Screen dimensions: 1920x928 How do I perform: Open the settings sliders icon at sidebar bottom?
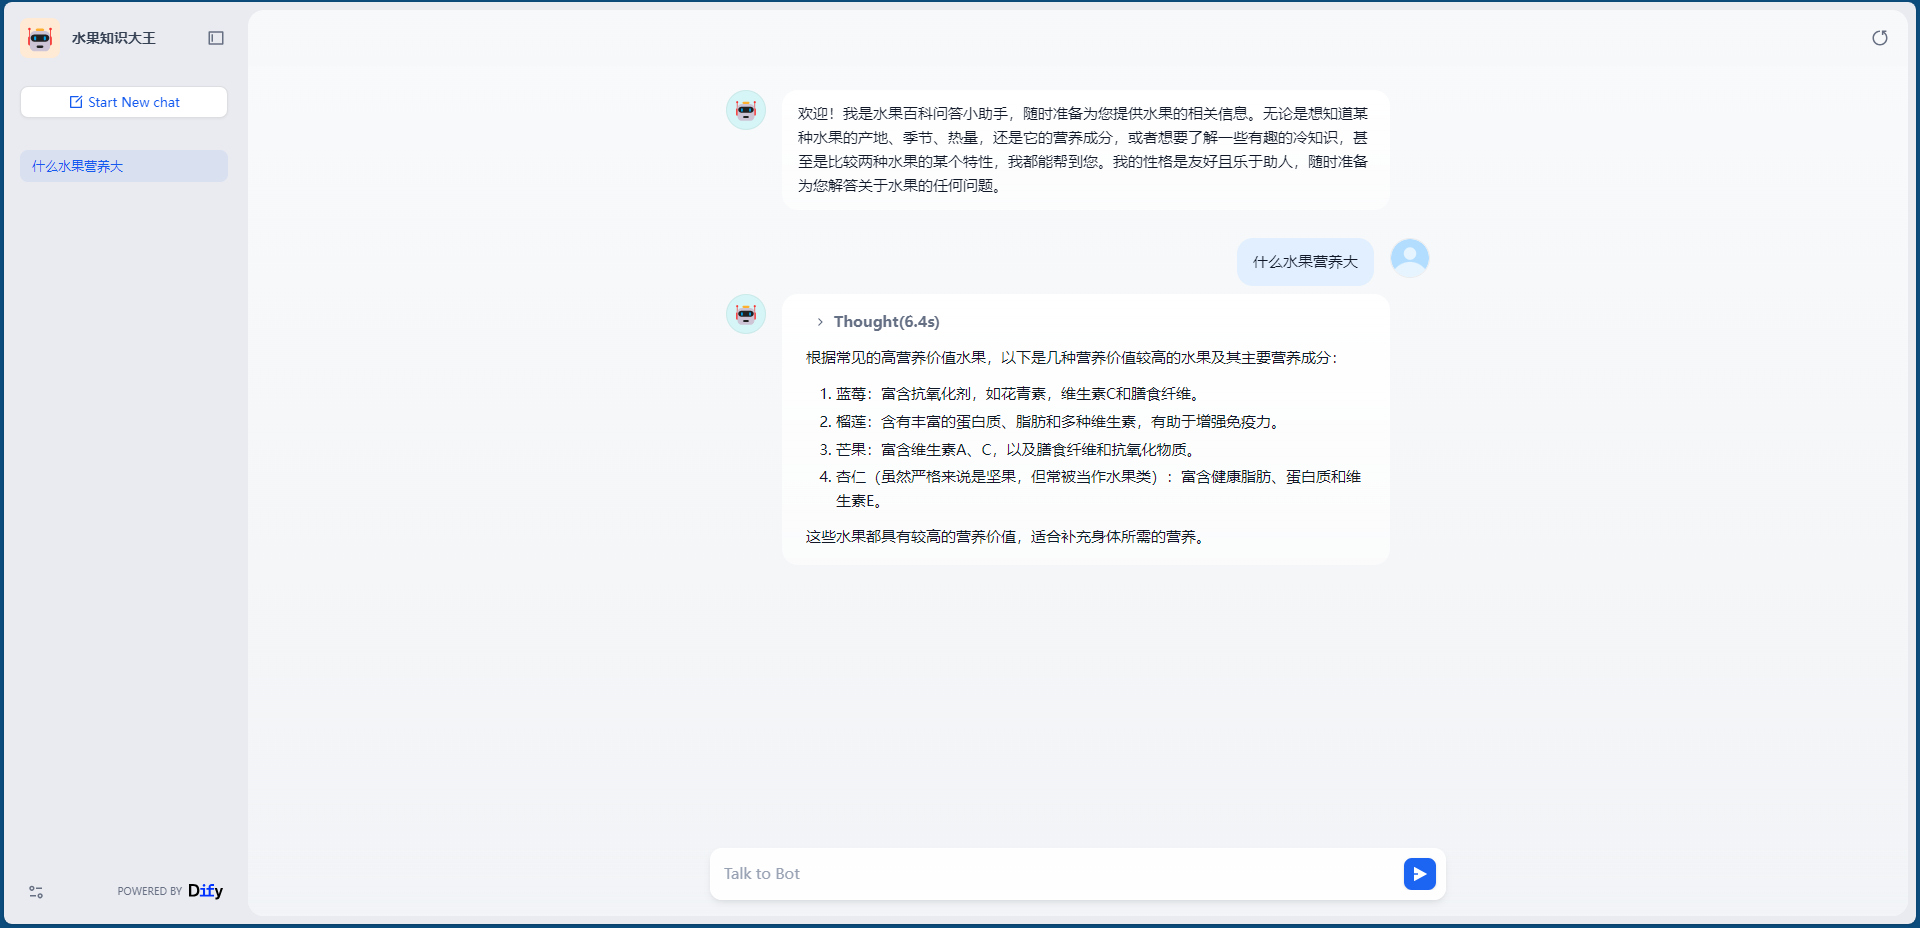pos(36,892)
